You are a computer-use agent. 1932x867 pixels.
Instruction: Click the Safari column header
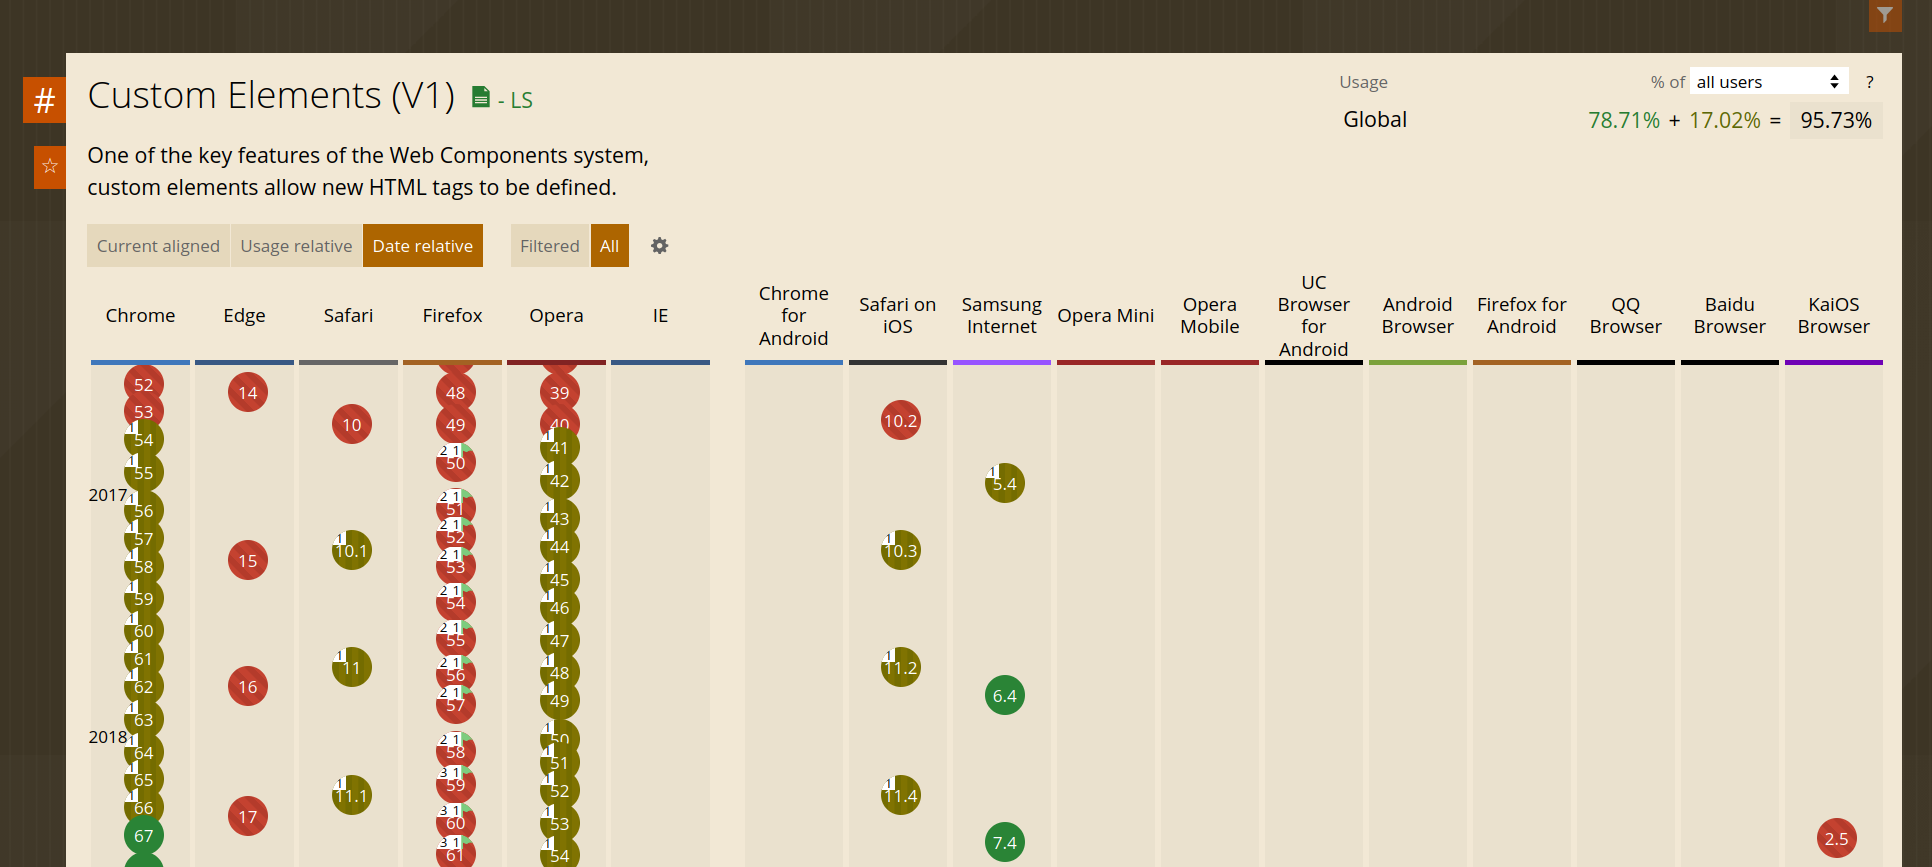click(x=348, y=316)
